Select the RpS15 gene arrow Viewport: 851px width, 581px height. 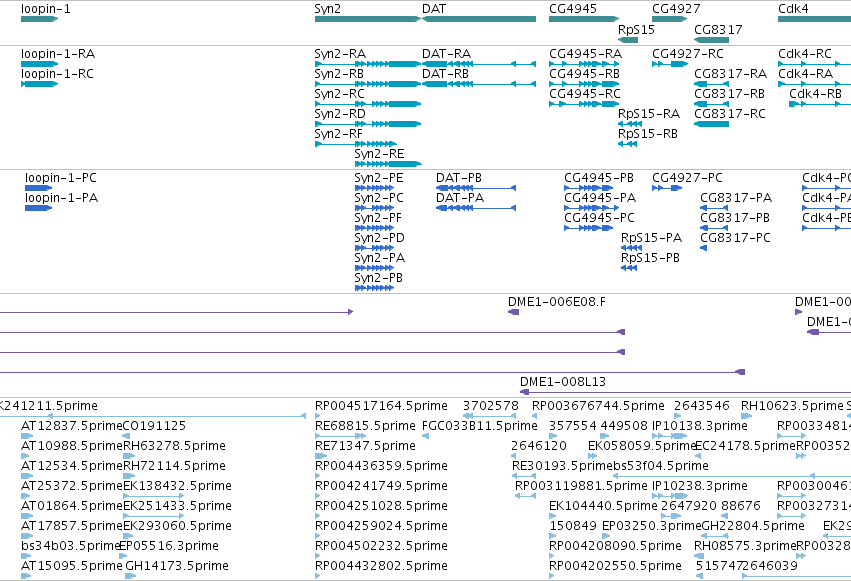tap(628, 40)
